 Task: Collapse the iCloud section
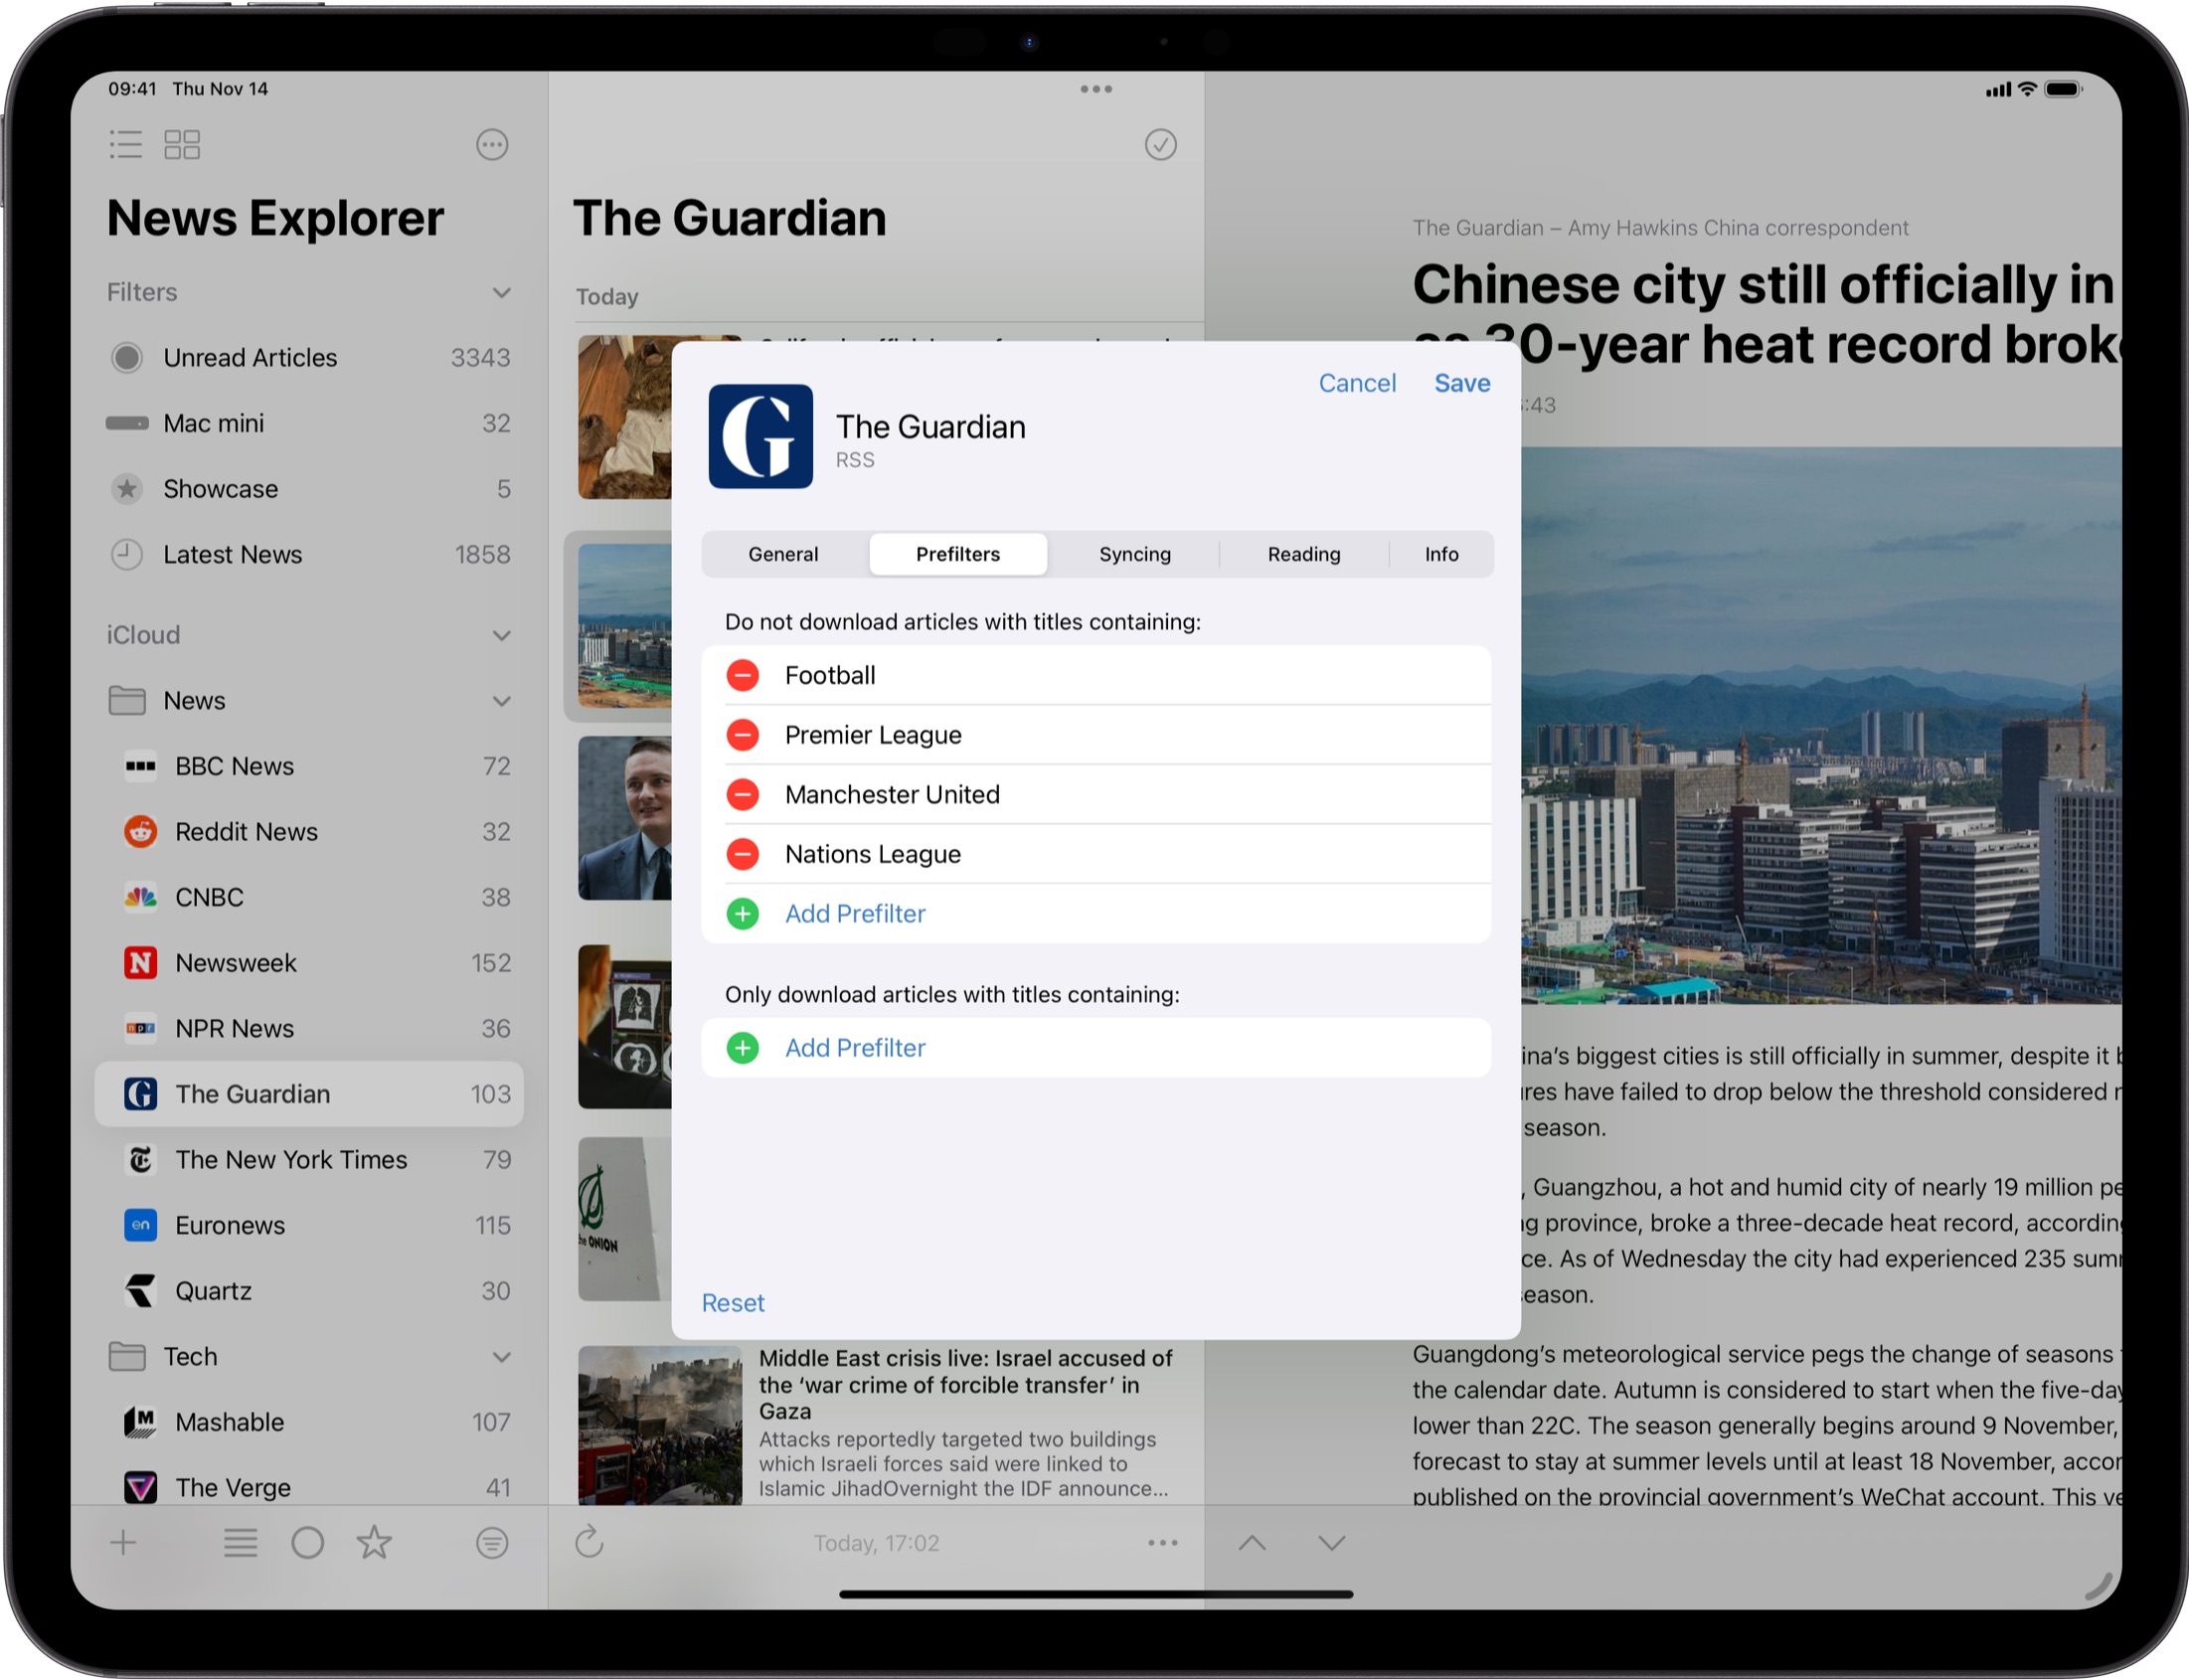point(502,635)
